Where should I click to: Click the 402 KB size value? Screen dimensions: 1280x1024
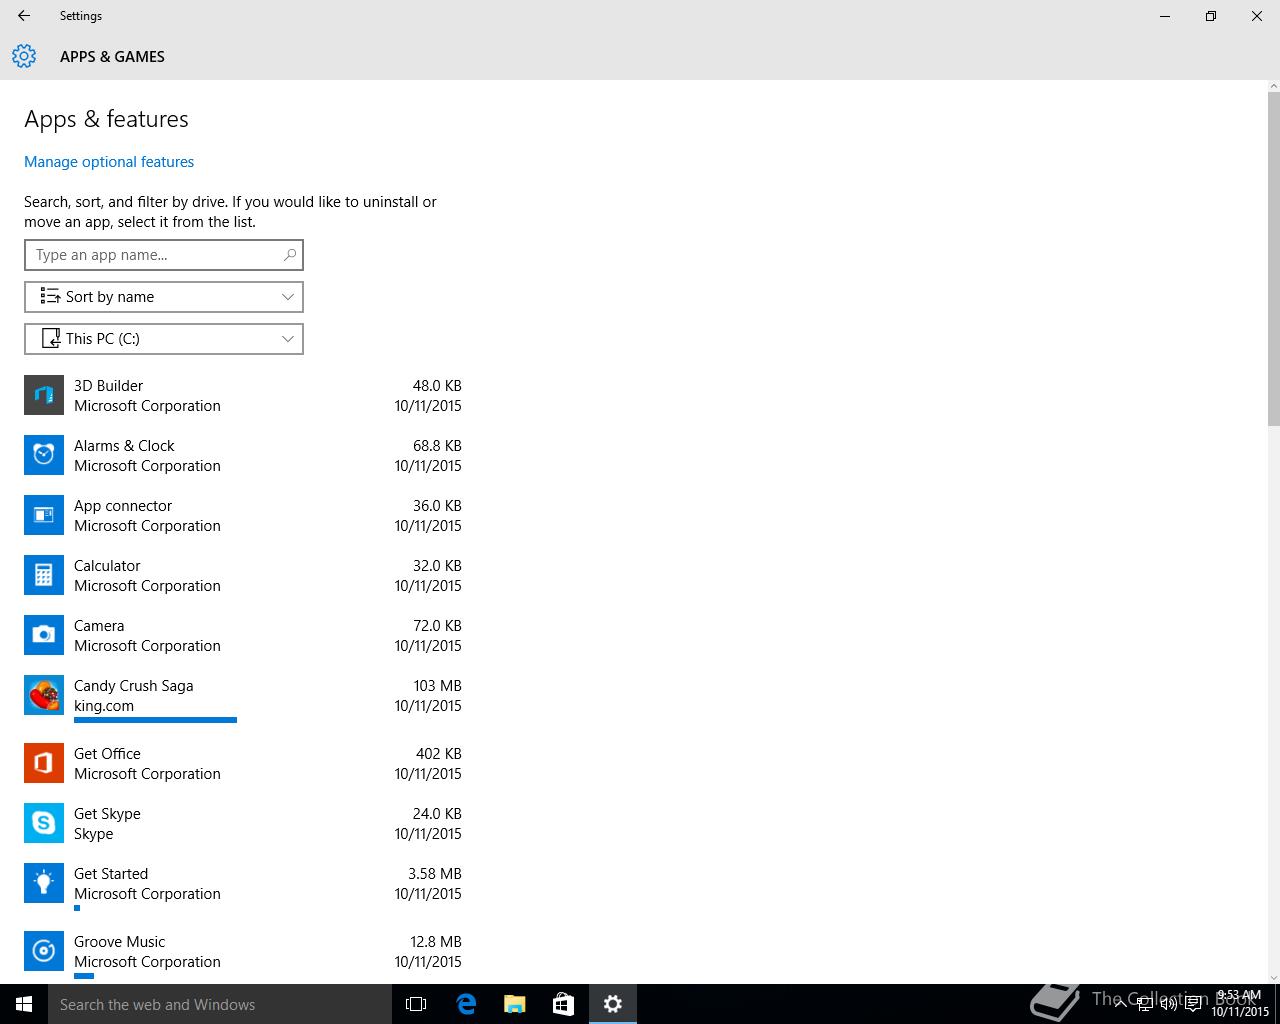[x=439, y=754]
